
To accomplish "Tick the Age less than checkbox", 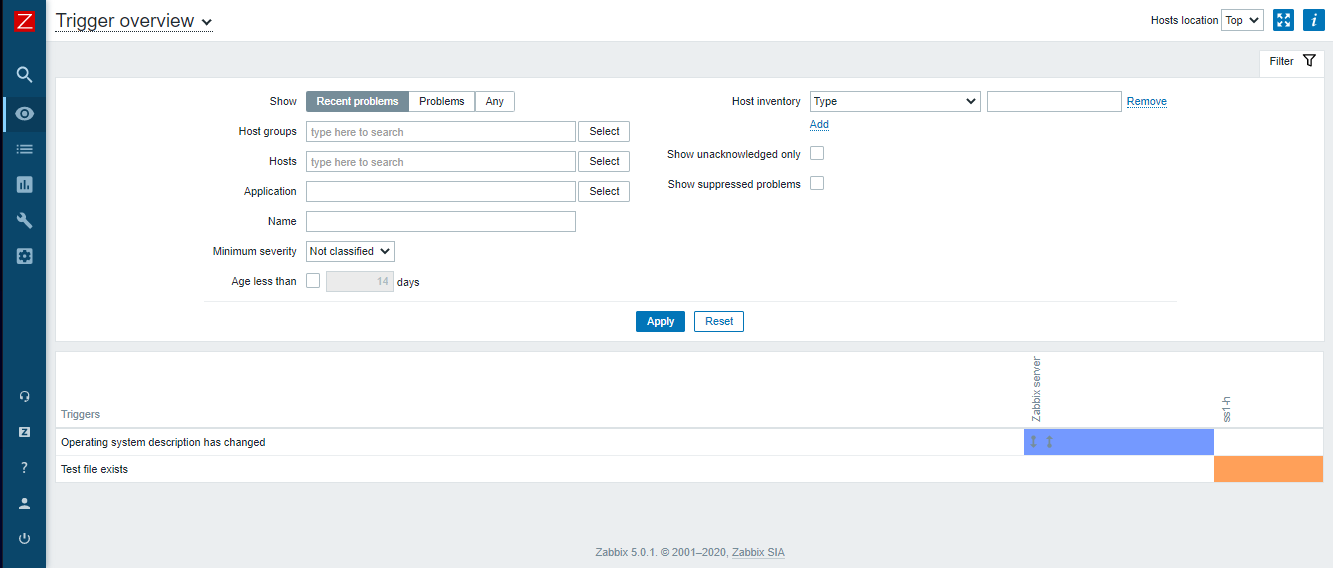I will point(313,281).
